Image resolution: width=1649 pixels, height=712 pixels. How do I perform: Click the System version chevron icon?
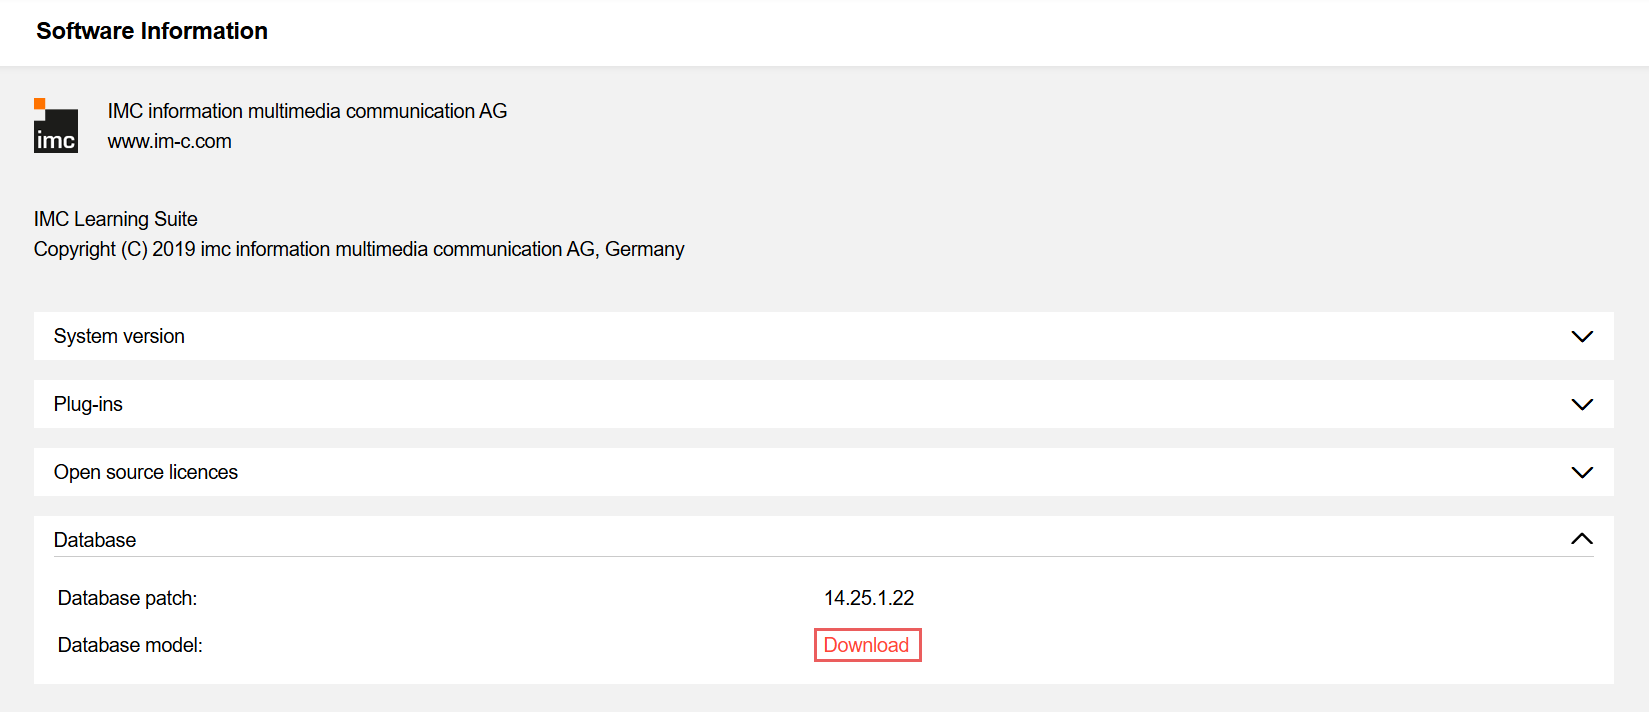pyautogui.click(x=1582, y=336)
